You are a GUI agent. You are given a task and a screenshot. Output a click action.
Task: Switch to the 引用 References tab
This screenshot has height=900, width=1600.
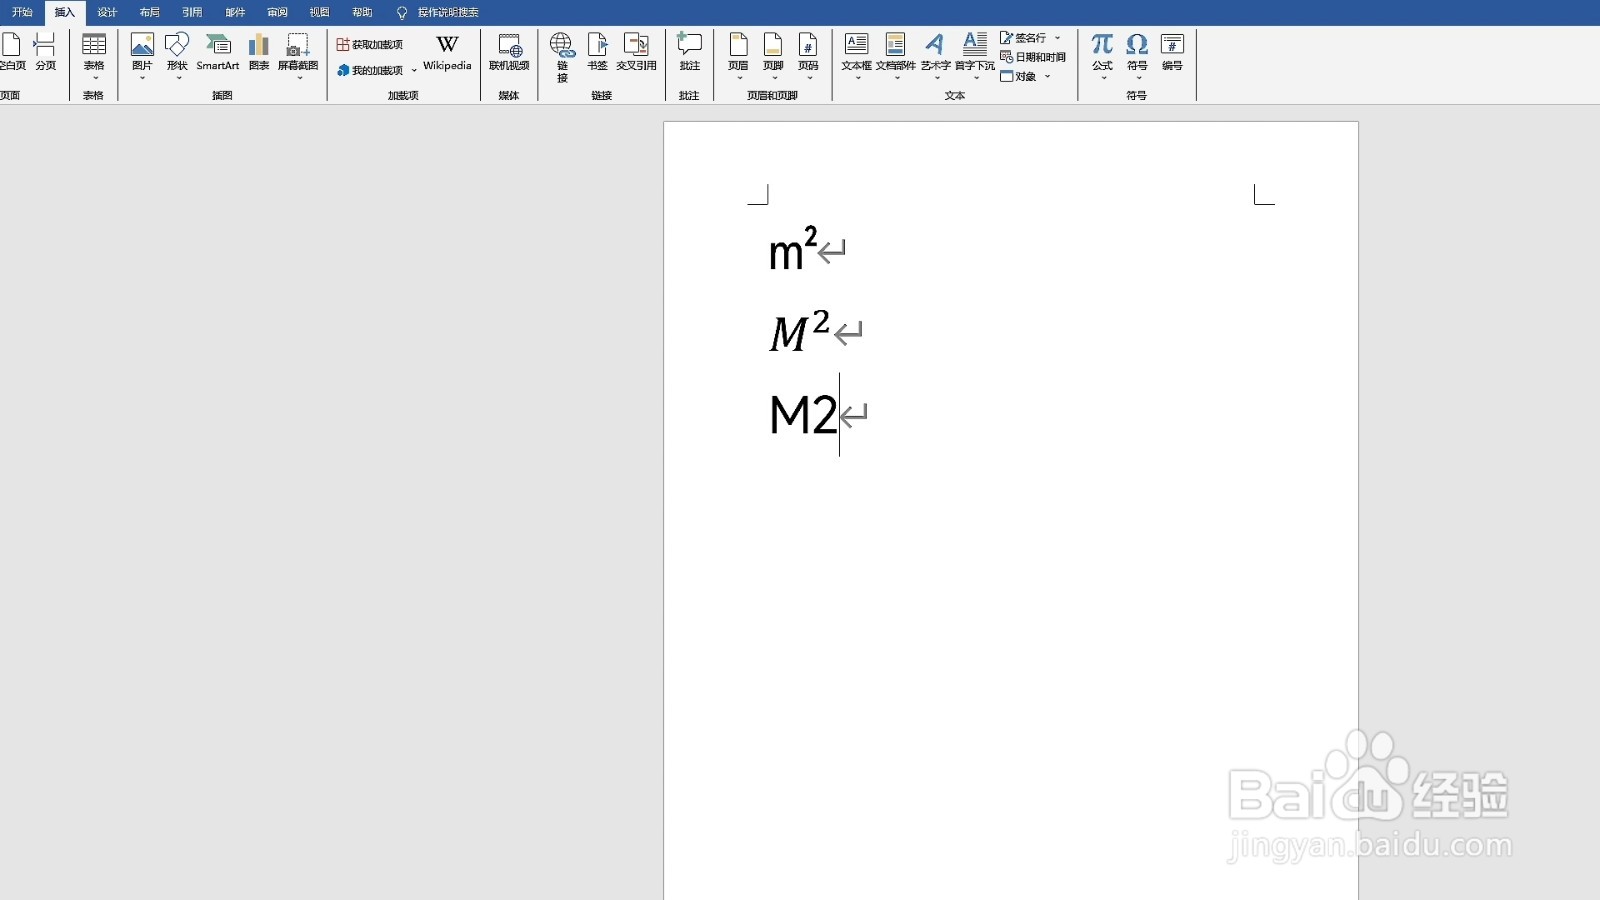point(192,12)
